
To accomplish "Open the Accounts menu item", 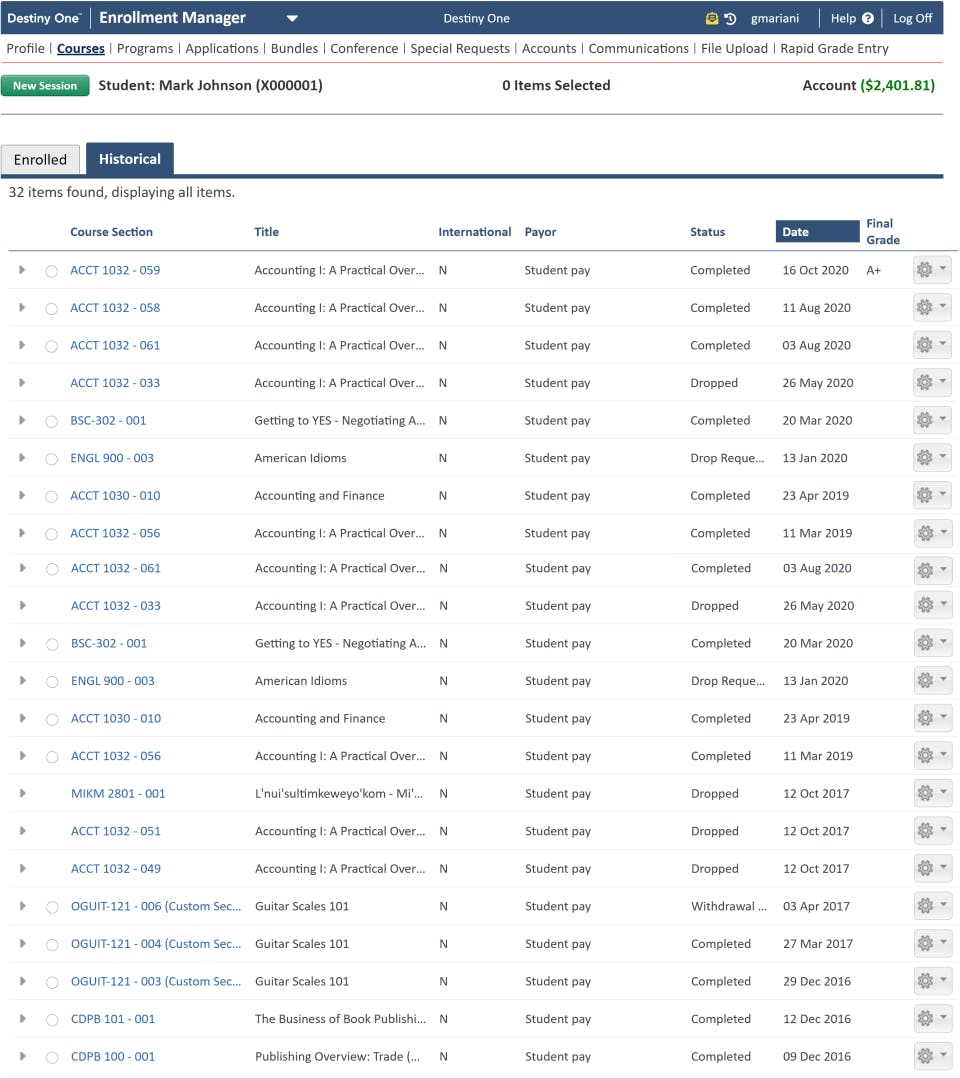I will 549,48.
